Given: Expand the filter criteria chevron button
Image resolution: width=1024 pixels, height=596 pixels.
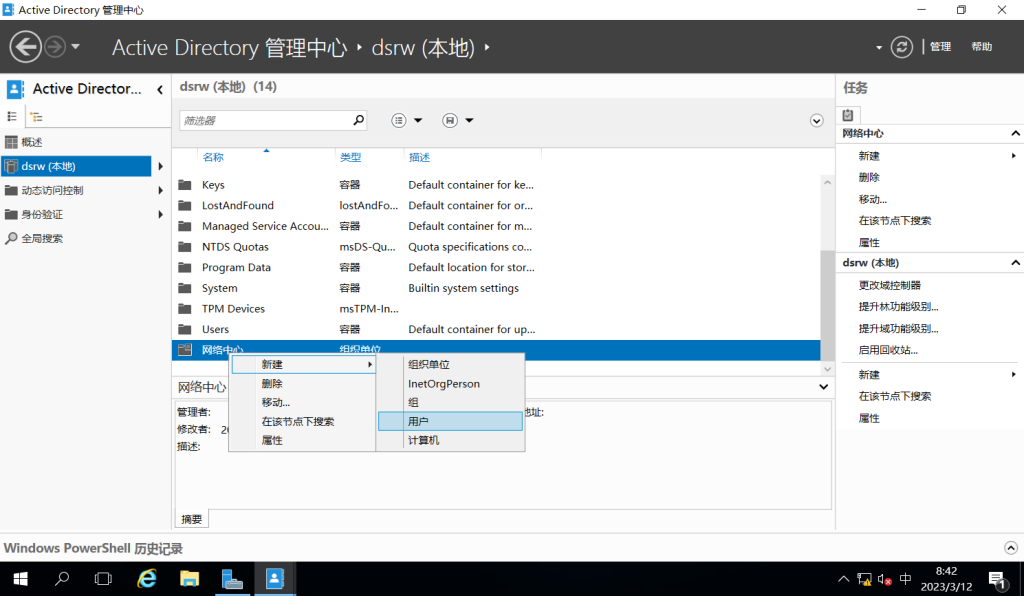Looking at the screenshot, I should [x=816, y=121].
